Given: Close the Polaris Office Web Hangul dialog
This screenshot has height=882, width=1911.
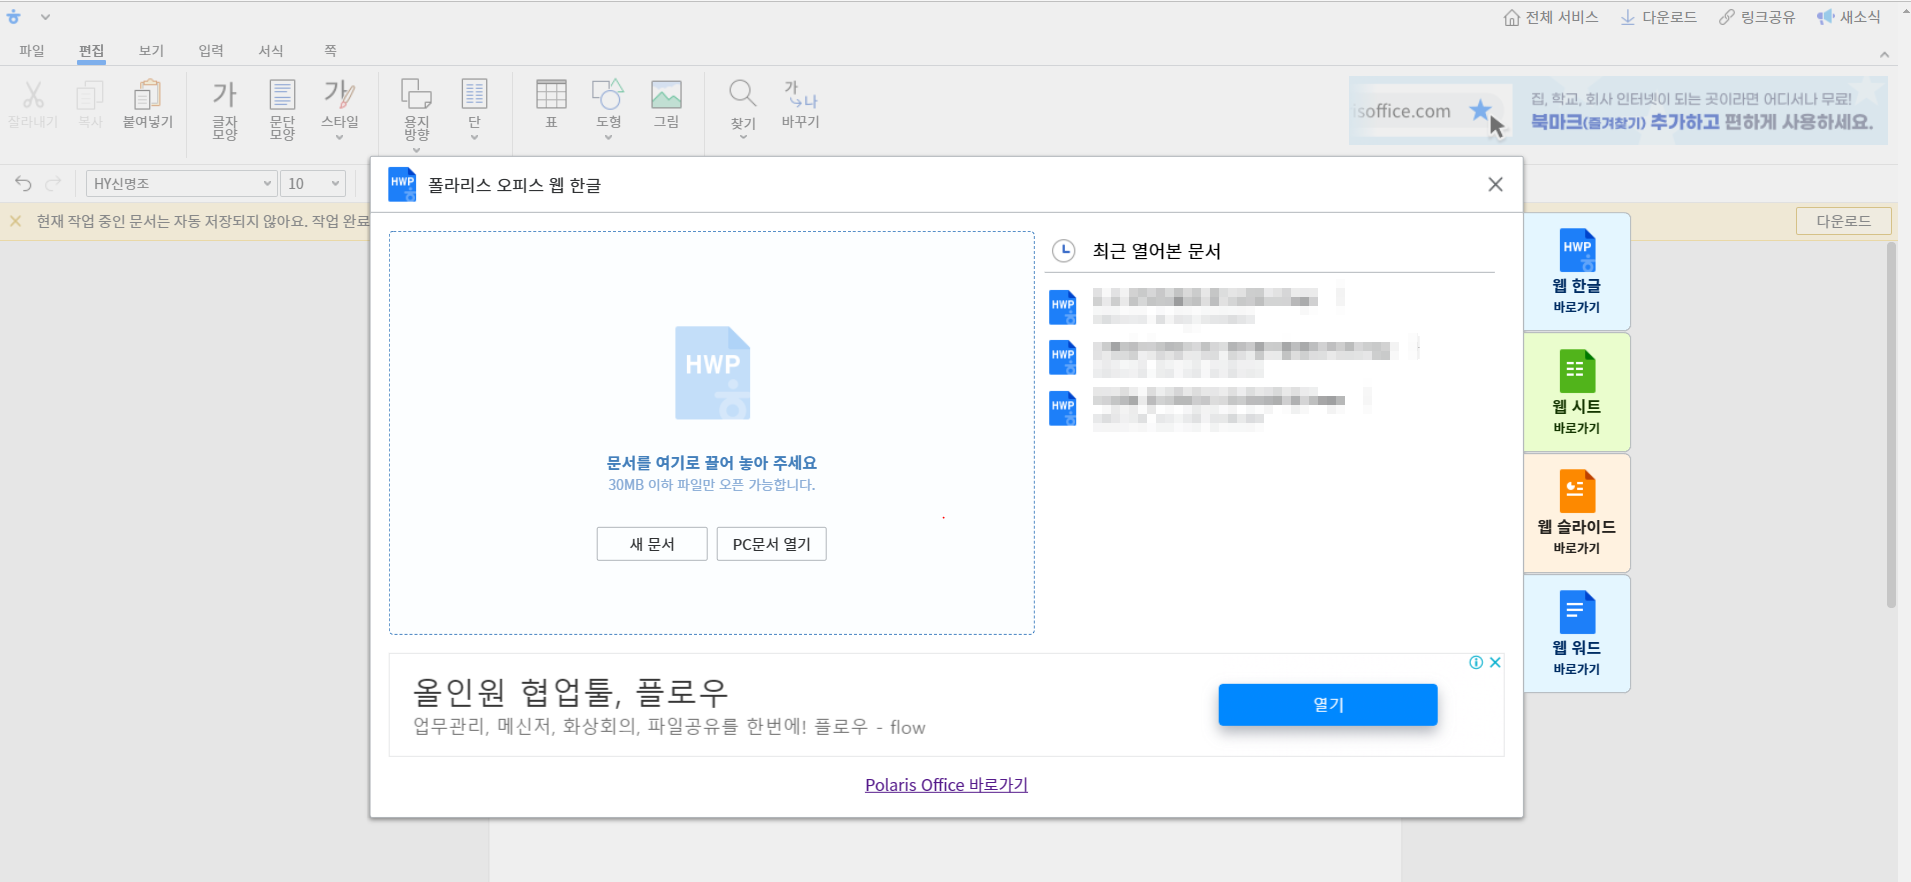Looking at the screenshot, I should pyautogui.click(x=1495, y=184).
